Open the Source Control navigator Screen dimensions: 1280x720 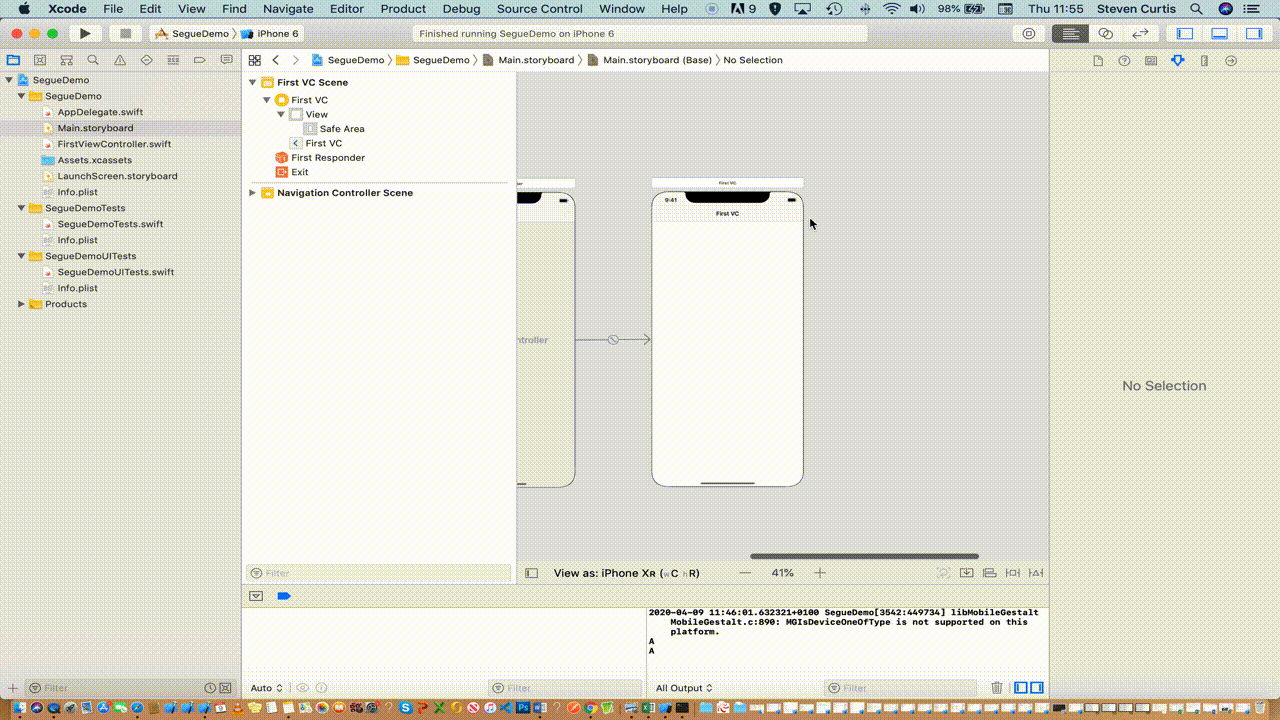[40, 60]
